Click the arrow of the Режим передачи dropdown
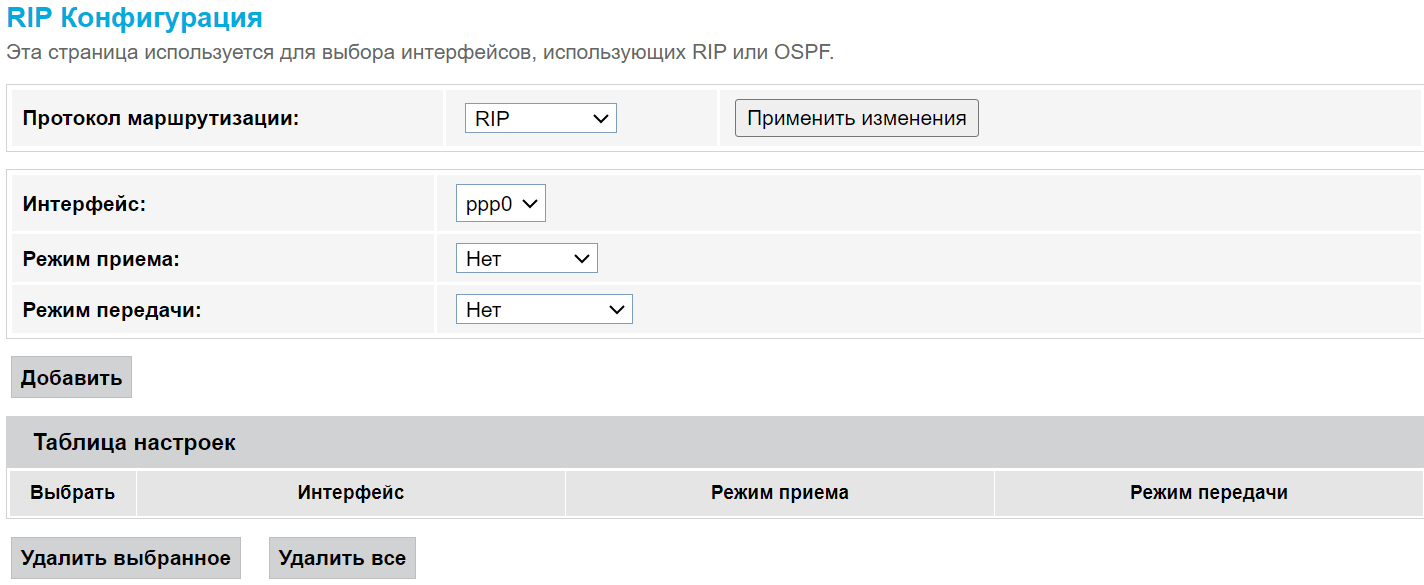 click(x=616, y=310)
